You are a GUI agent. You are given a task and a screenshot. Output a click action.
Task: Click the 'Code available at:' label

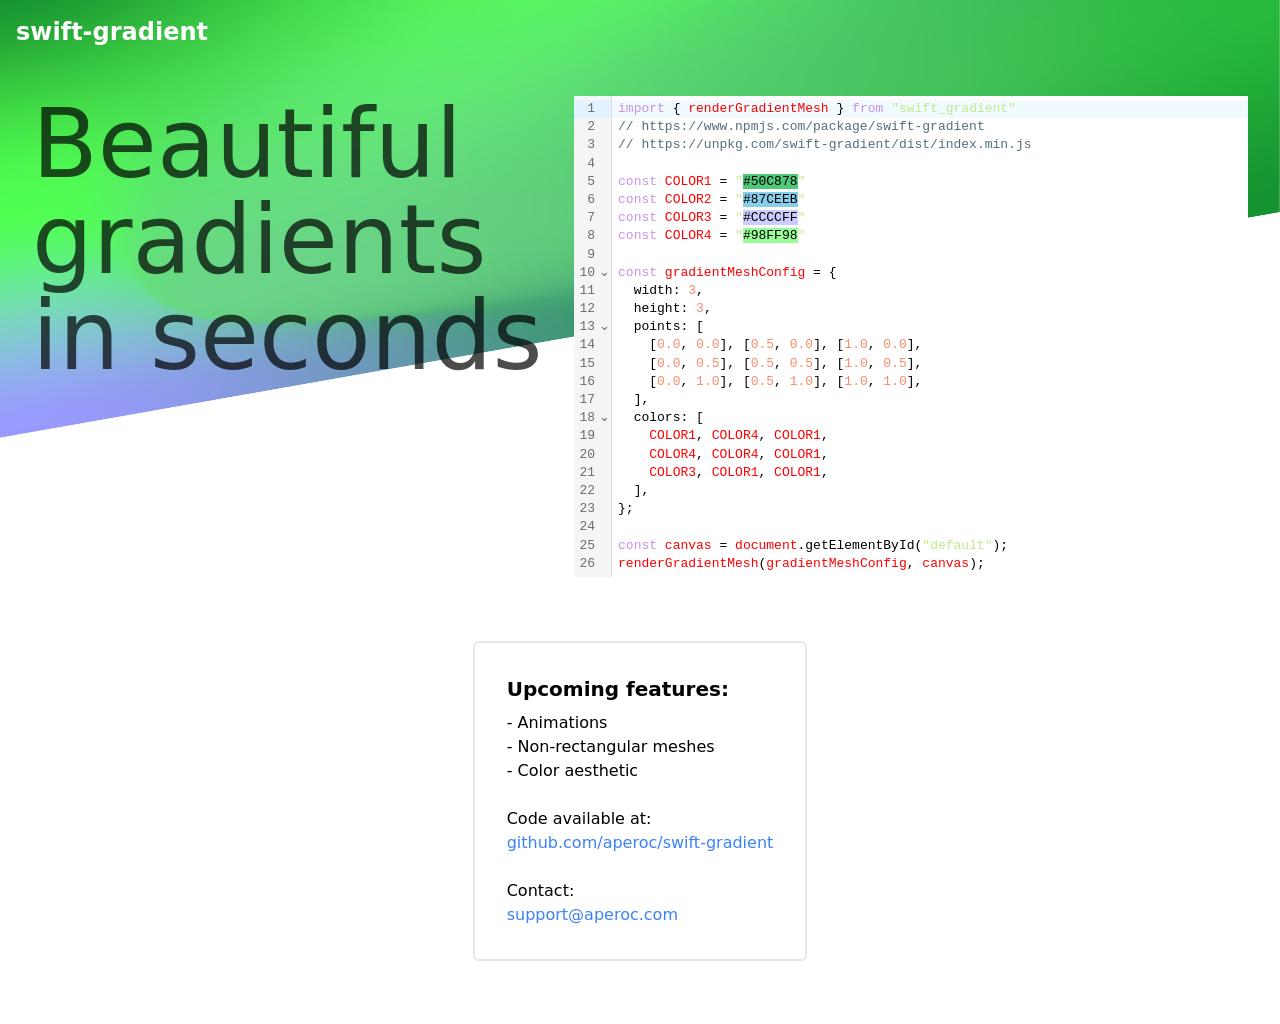tap(579, 818)
